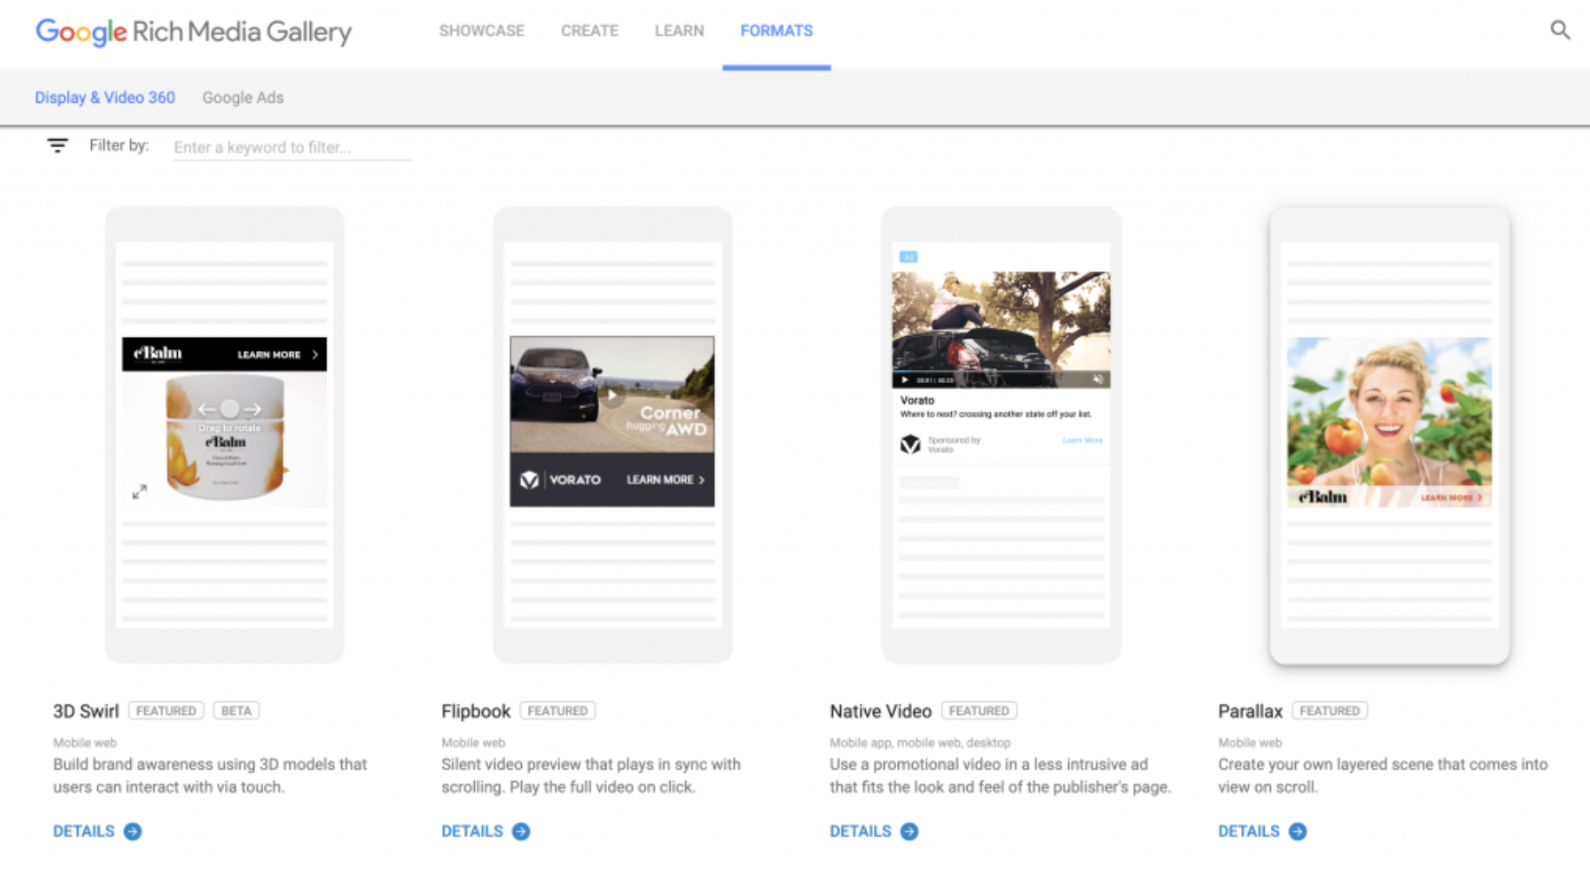Click the search magnifier icon
Image resolution: width=1590 pixels, height=884 pixels.
1559,30
